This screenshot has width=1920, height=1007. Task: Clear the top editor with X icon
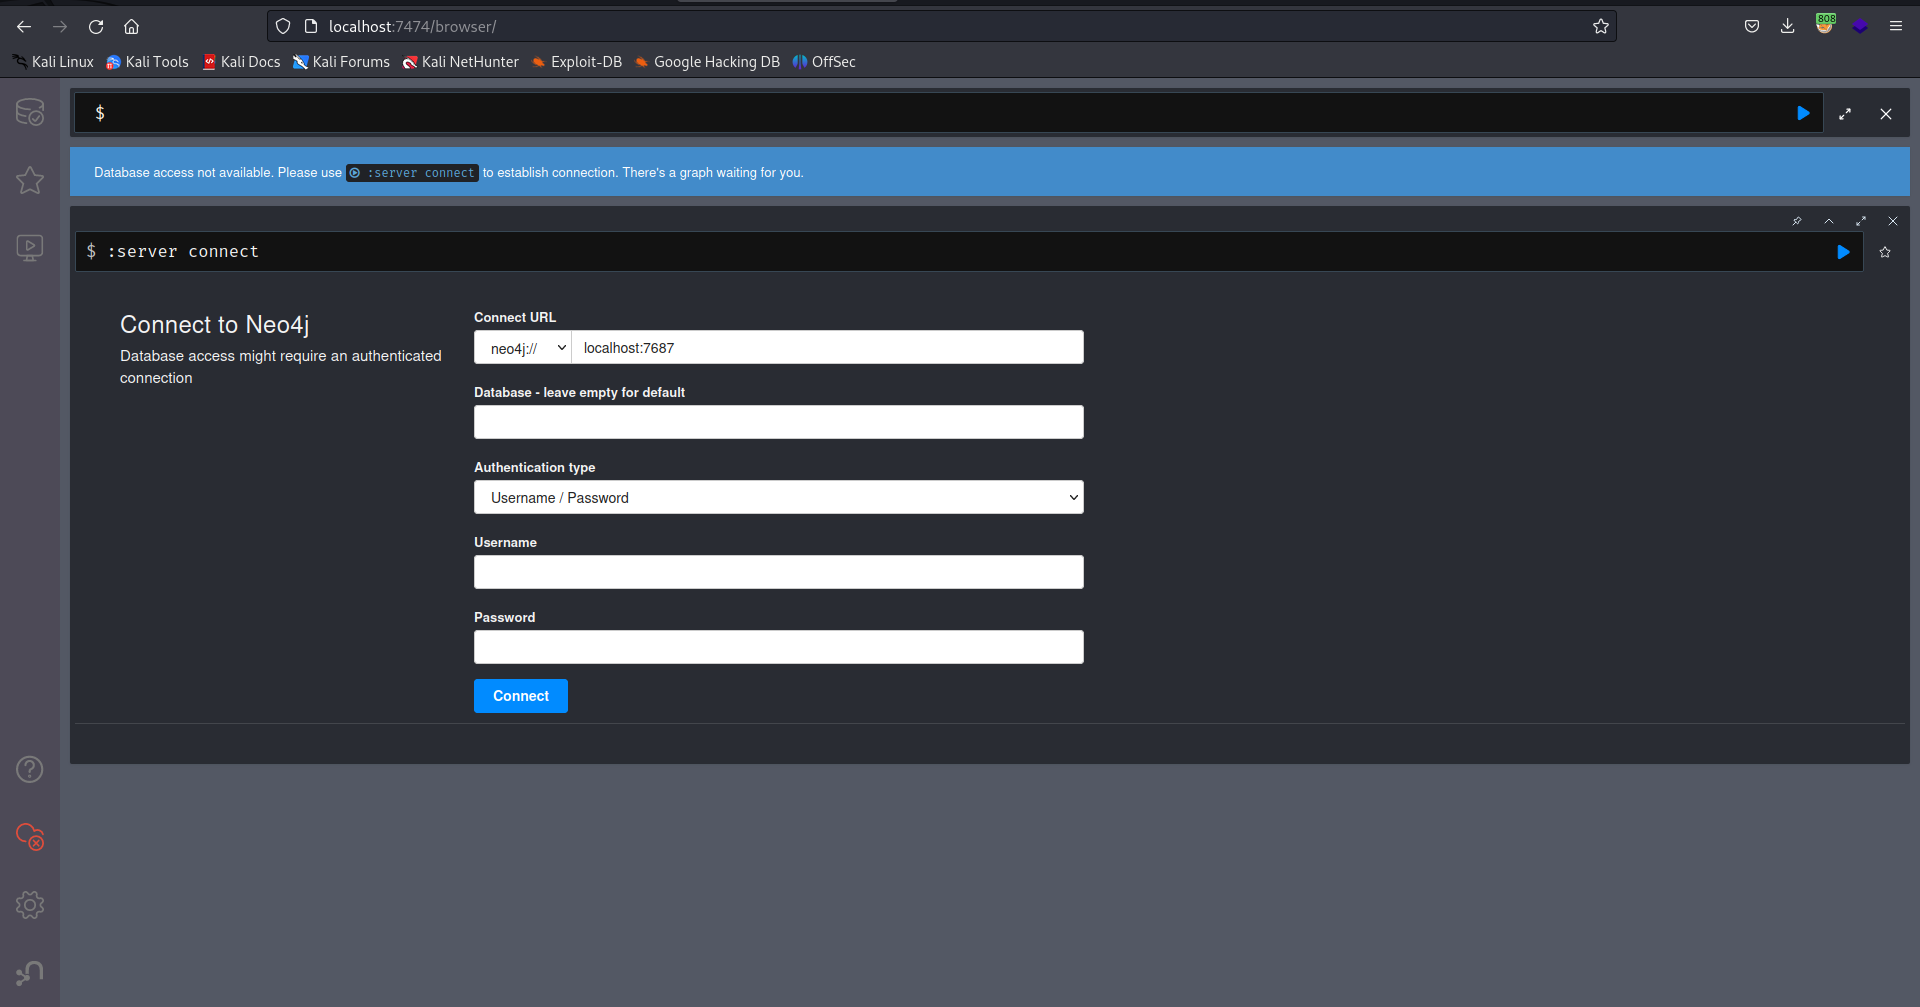1886,114
